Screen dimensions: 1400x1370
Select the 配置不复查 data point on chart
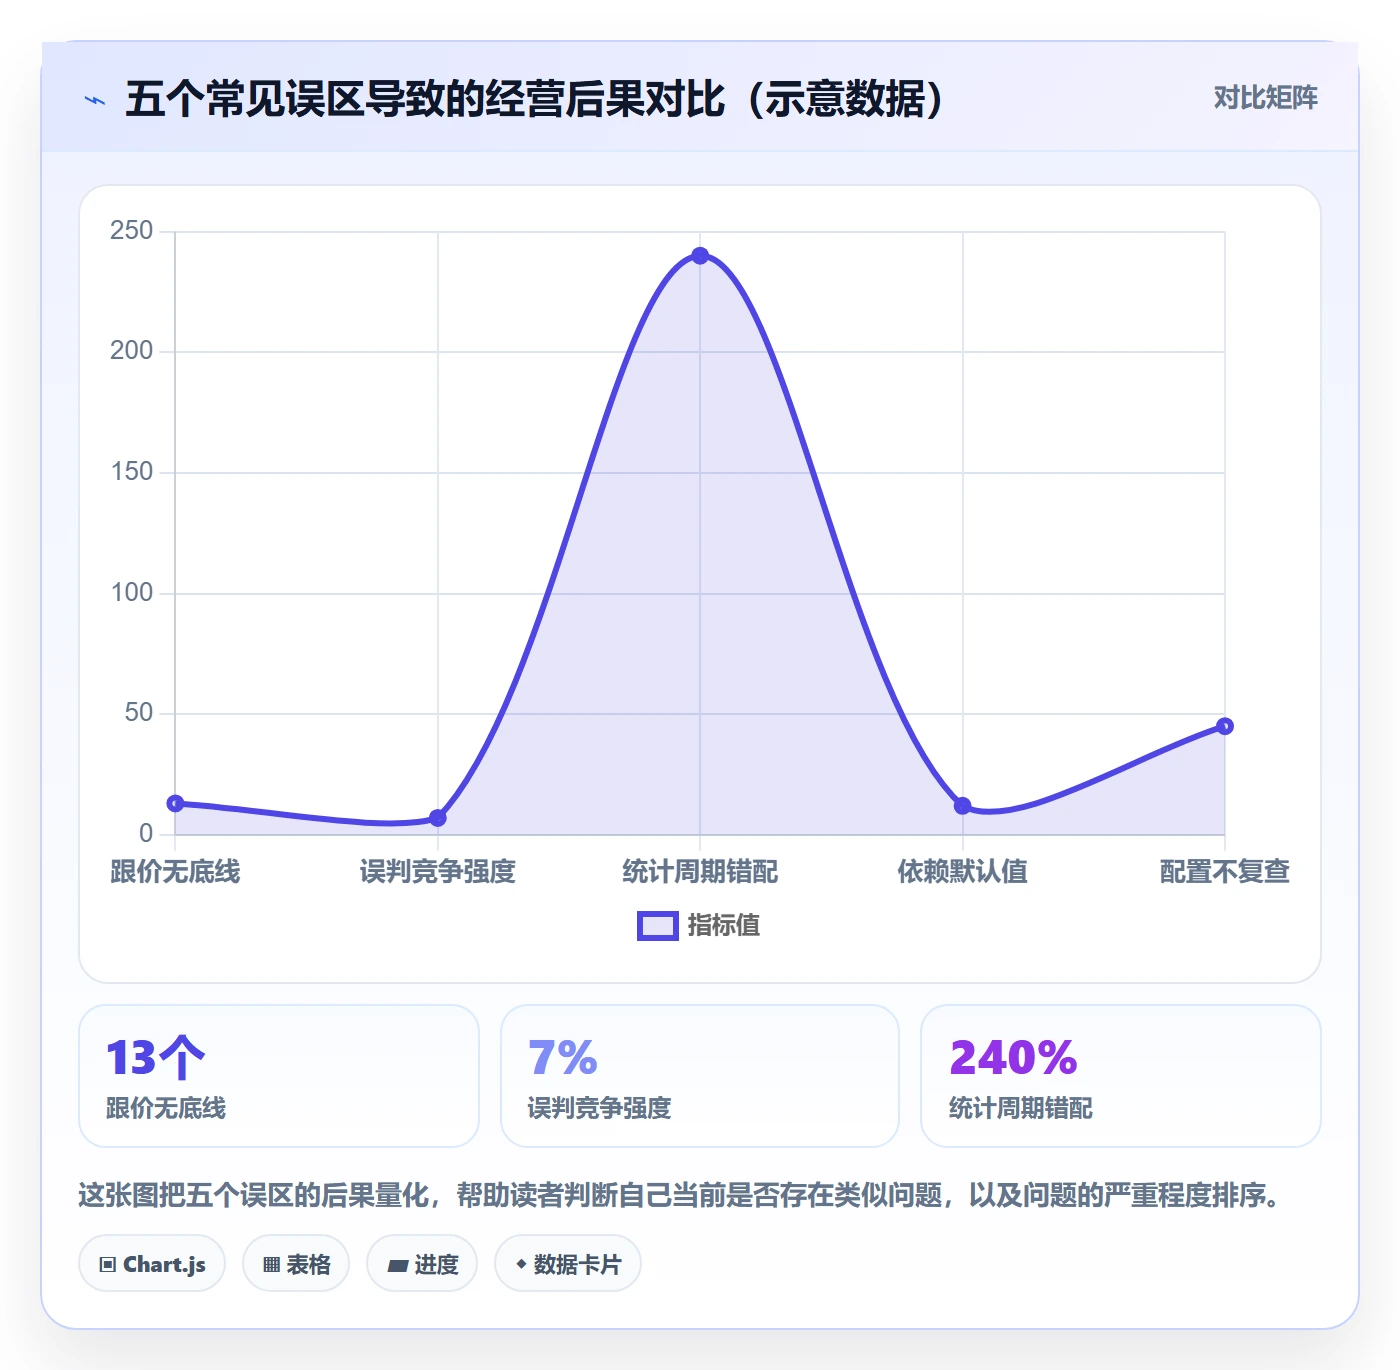tap(1225, 726)
